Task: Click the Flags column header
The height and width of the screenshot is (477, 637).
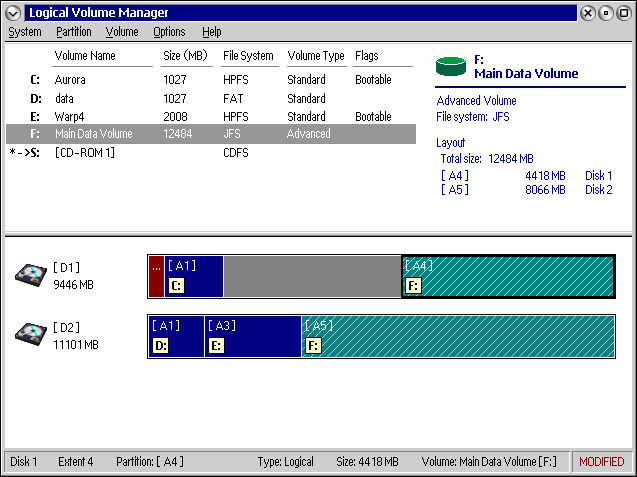Action: pos(366,56)
